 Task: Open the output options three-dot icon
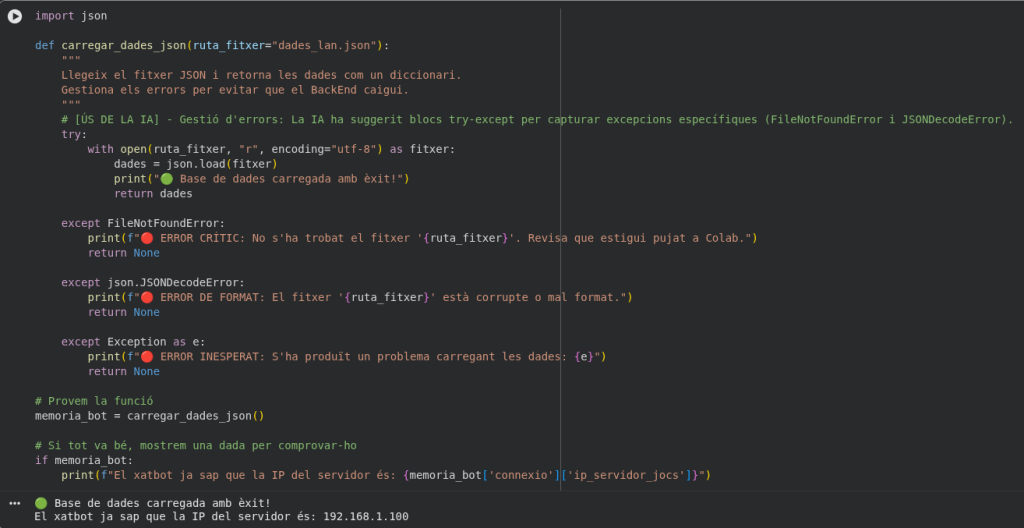[x=15, y=502]
